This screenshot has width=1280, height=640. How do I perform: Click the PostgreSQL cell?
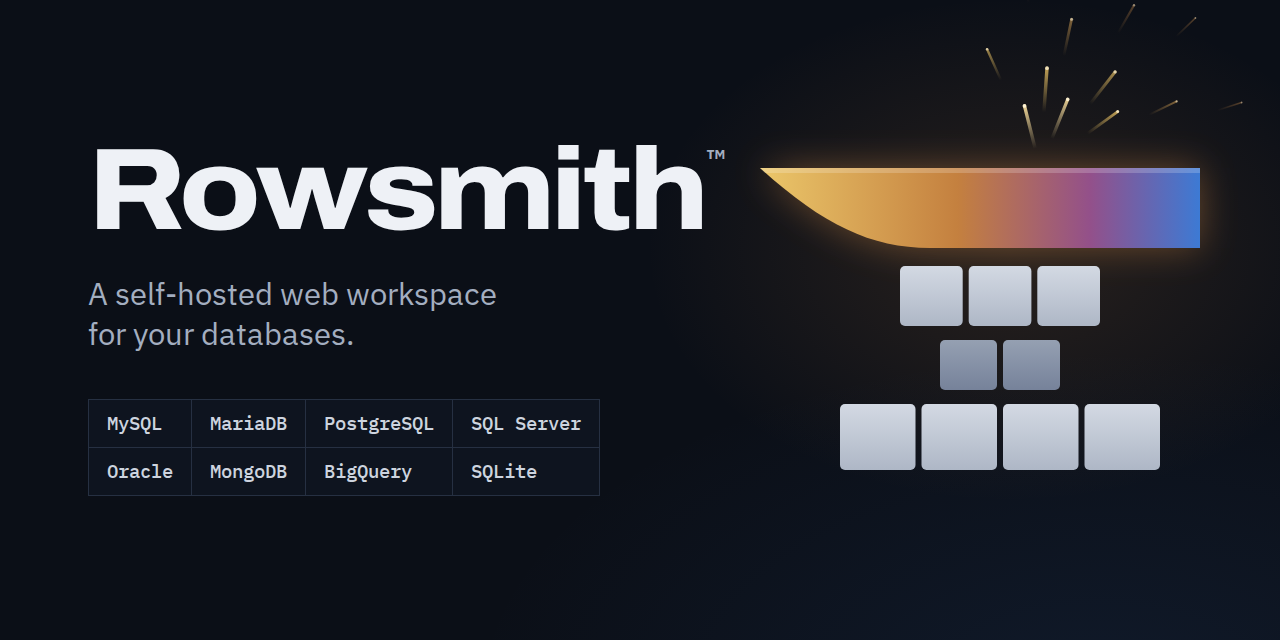click(x=379, y=424)
